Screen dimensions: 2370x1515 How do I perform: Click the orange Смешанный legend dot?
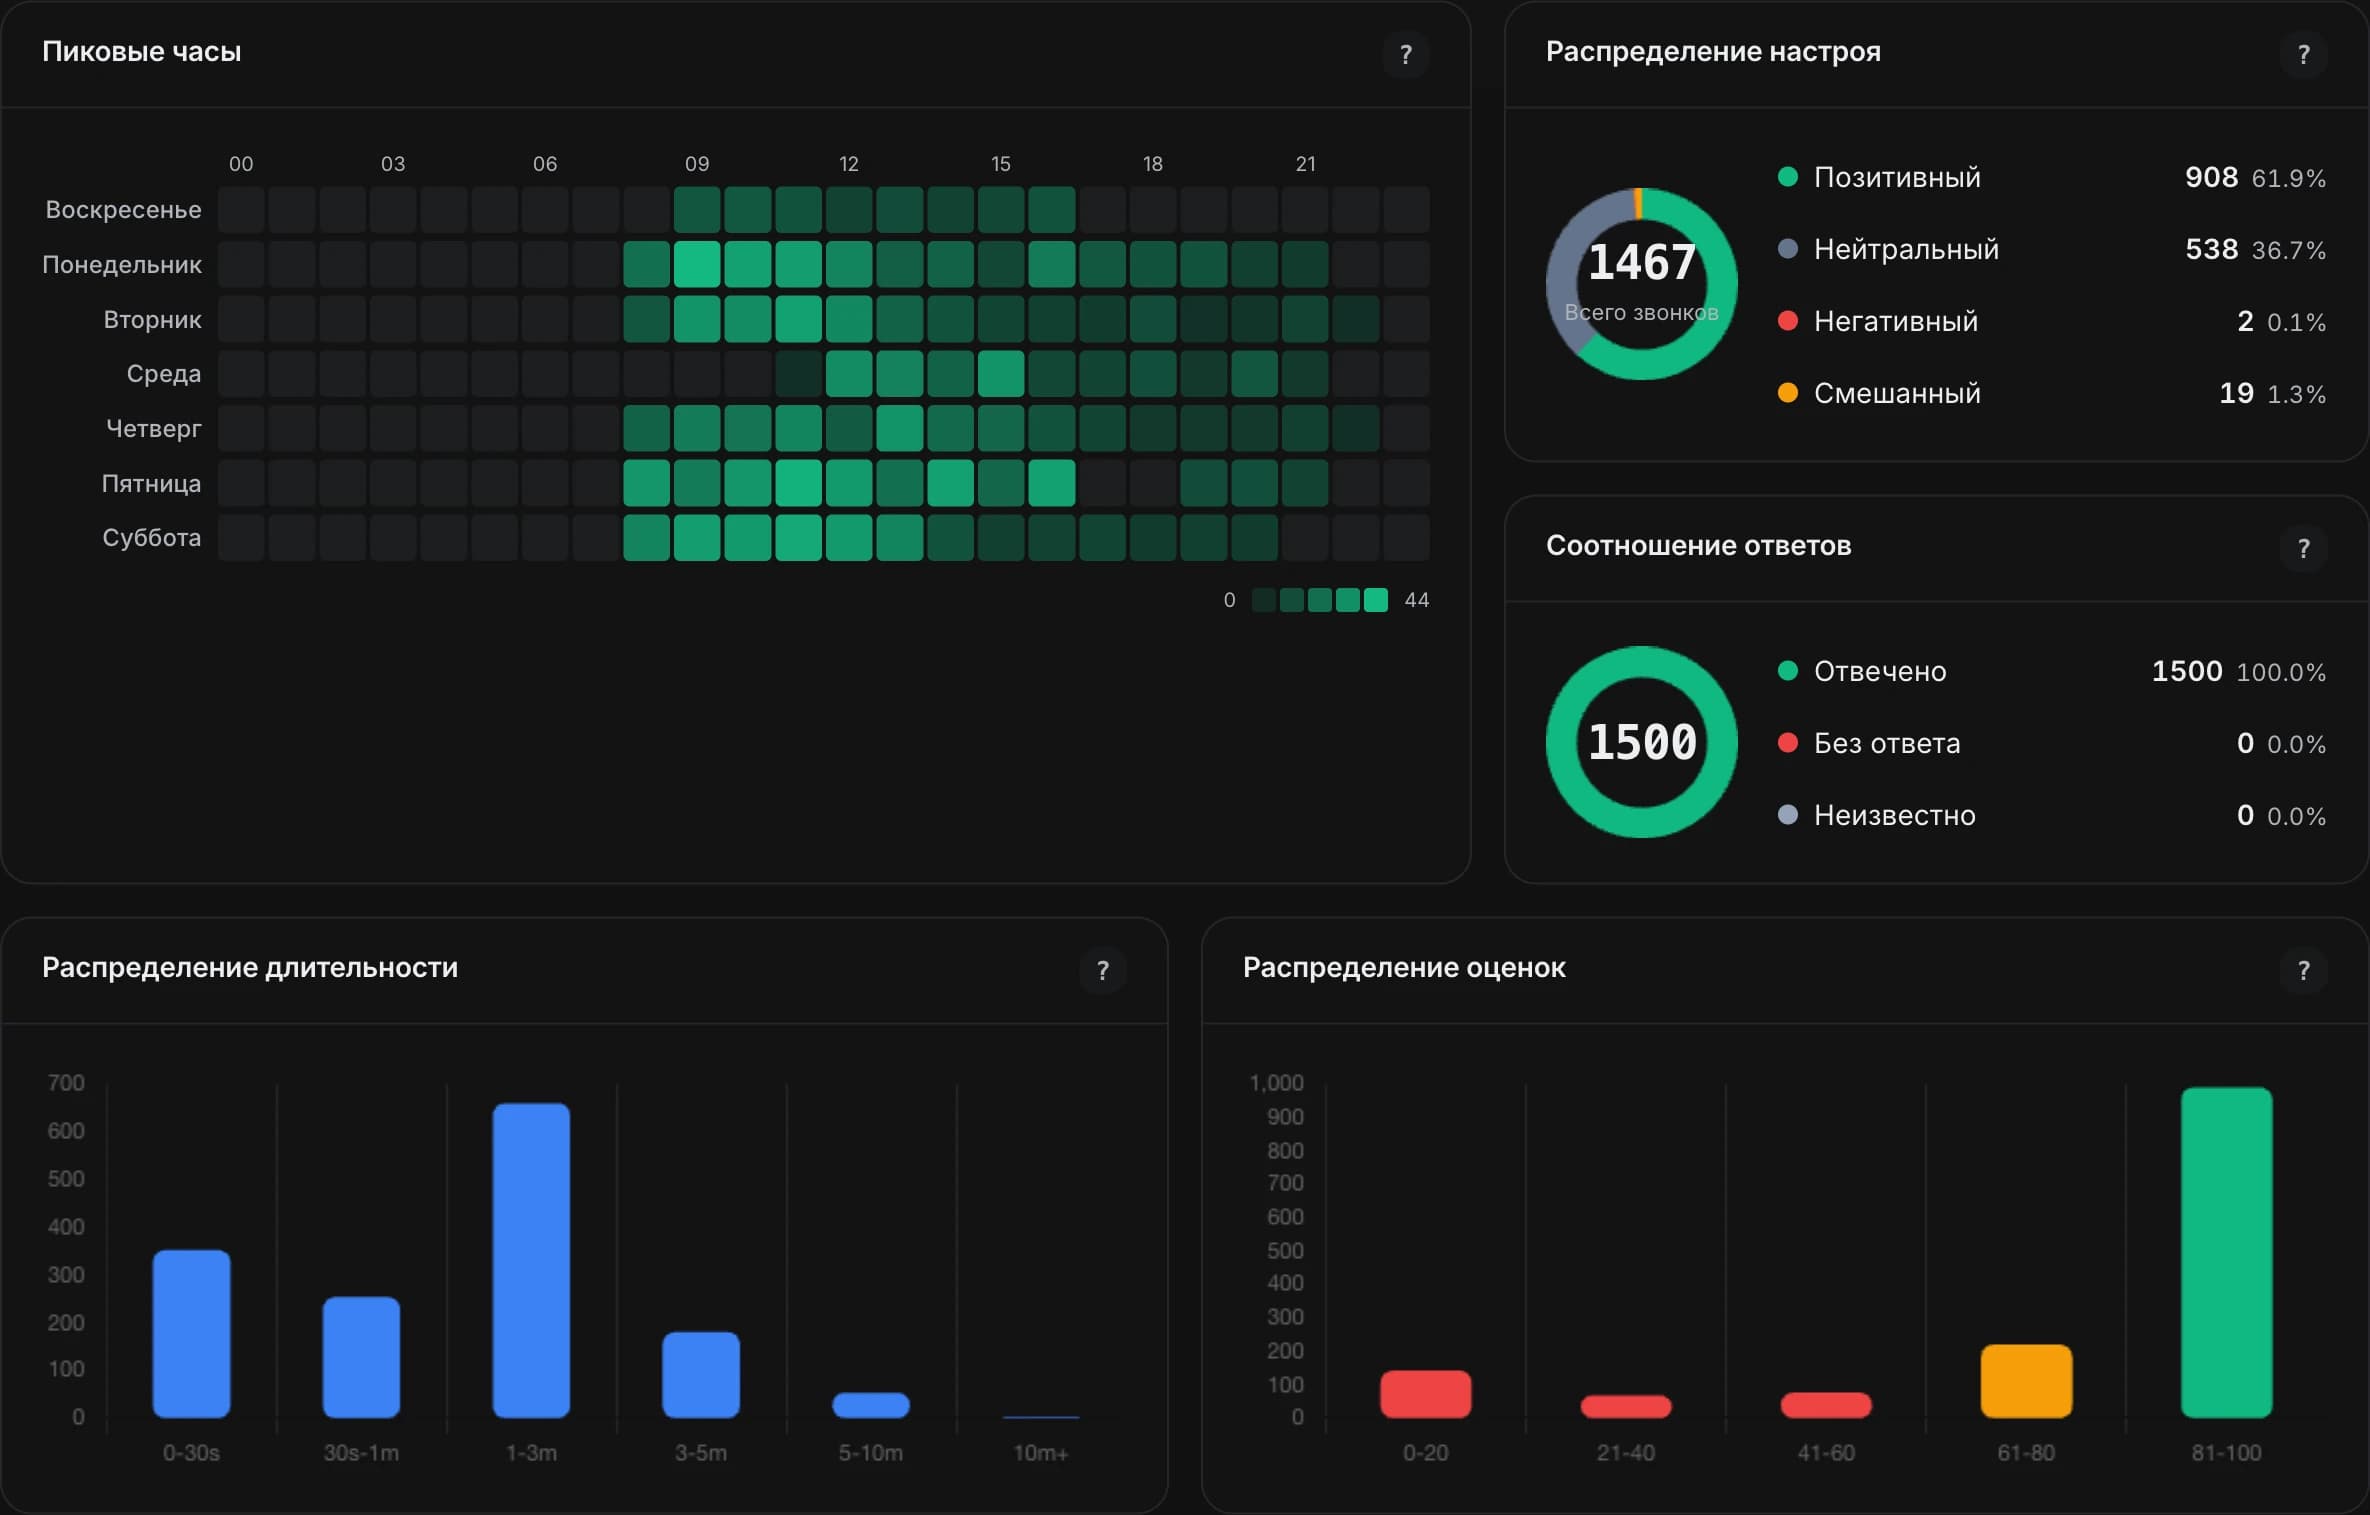click(1788, 393)
